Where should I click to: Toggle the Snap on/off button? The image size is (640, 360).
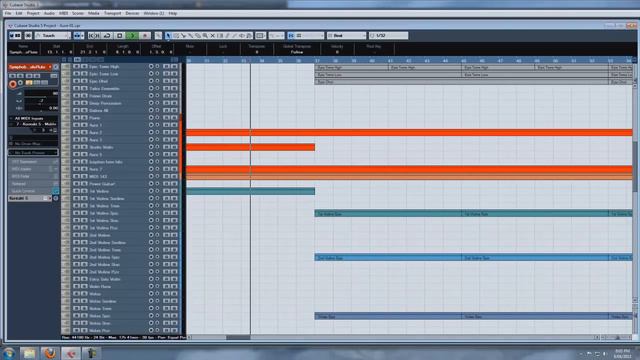point(291,36)
